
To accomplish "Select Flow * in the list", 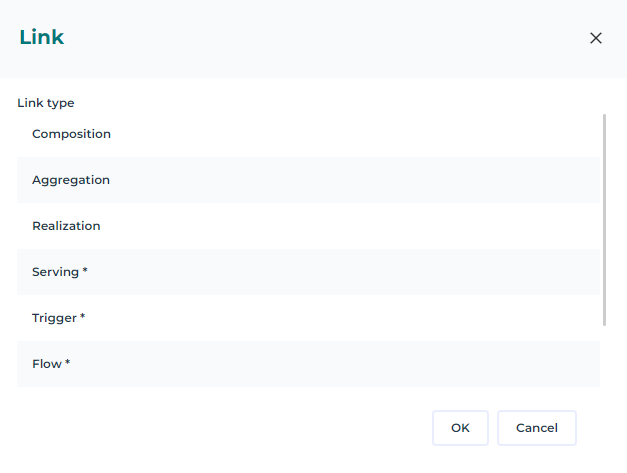I will coord(50,364).
